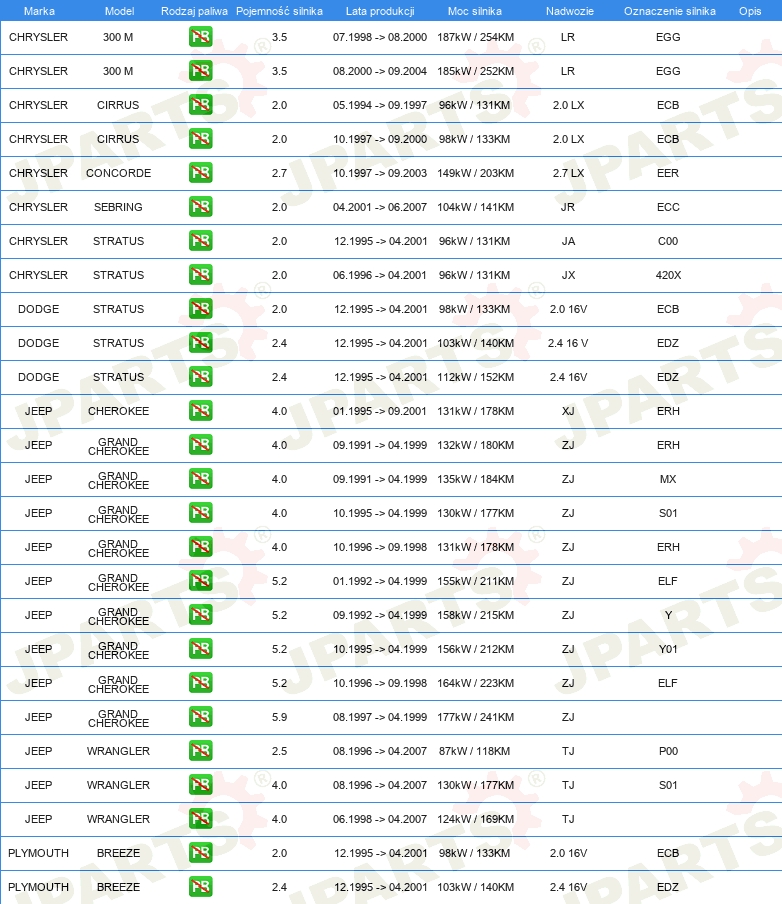Click the 104kW / 141KM power cell

[476, 207]
